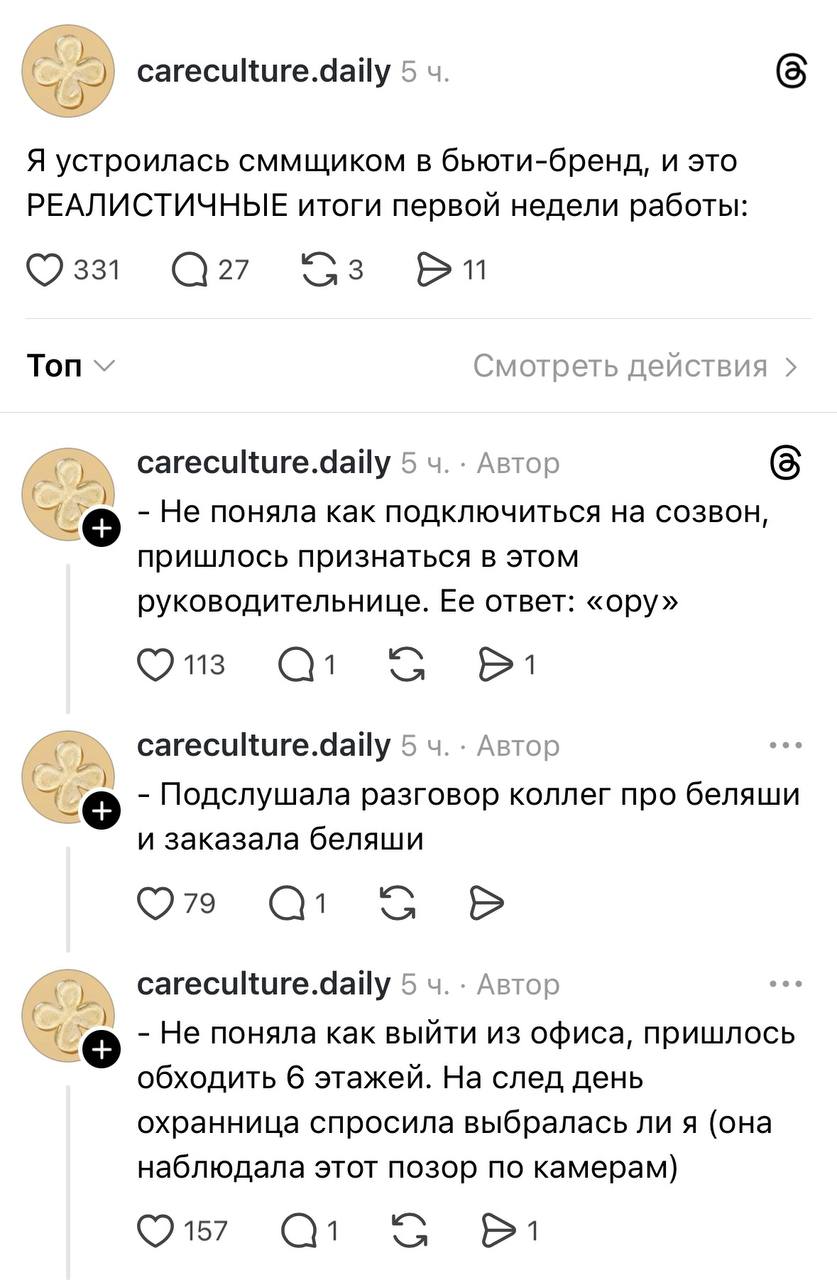Reply to the беляши comment
The width and height of the screenshot is (837, 1280).
(x=290, y=903)
